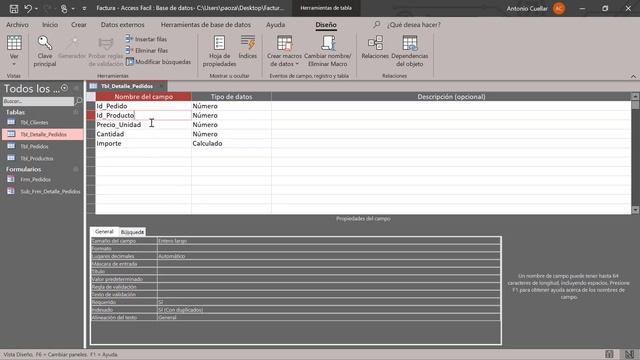The image size is (640, 360).
Task: Click the Calculado data type cell
Action: click(231, 144)
